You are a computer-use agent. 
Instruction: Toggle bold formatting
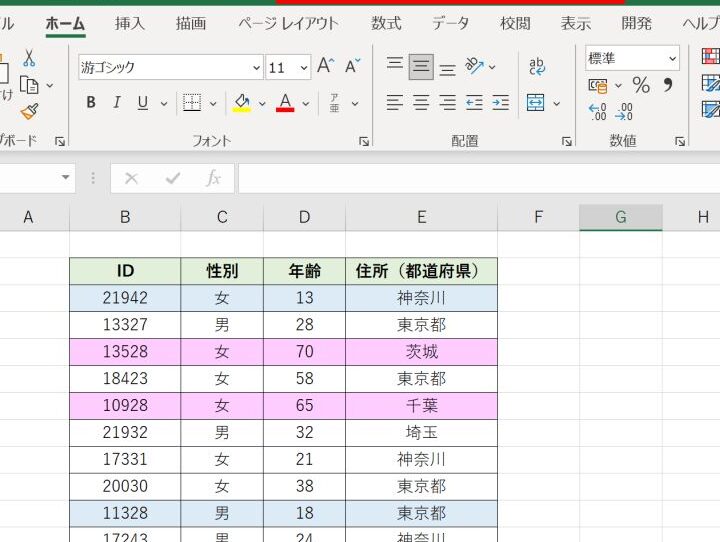[91, 102]
